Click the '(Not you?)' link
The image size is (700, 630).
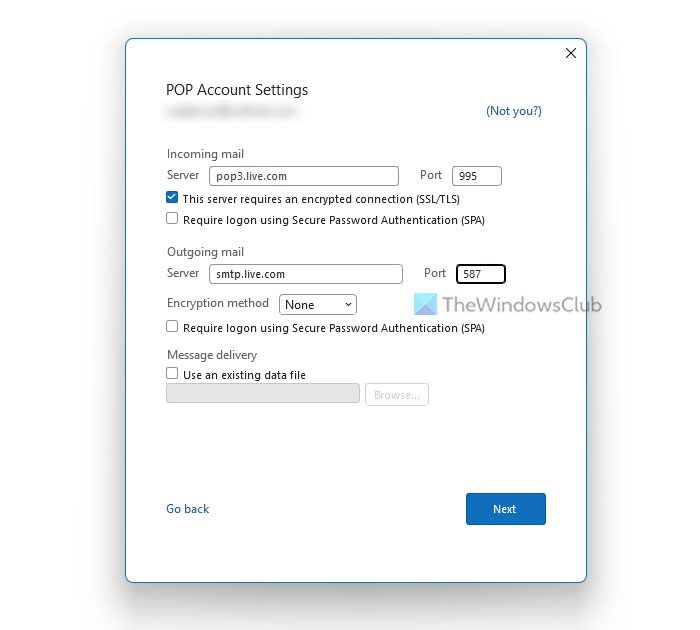(x=513, y=111)
